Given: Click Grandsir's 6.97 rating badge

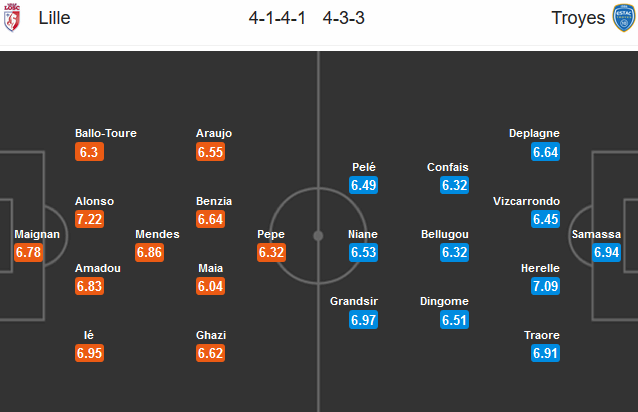Looking at the screenshot, I should (x=363, y=320).
